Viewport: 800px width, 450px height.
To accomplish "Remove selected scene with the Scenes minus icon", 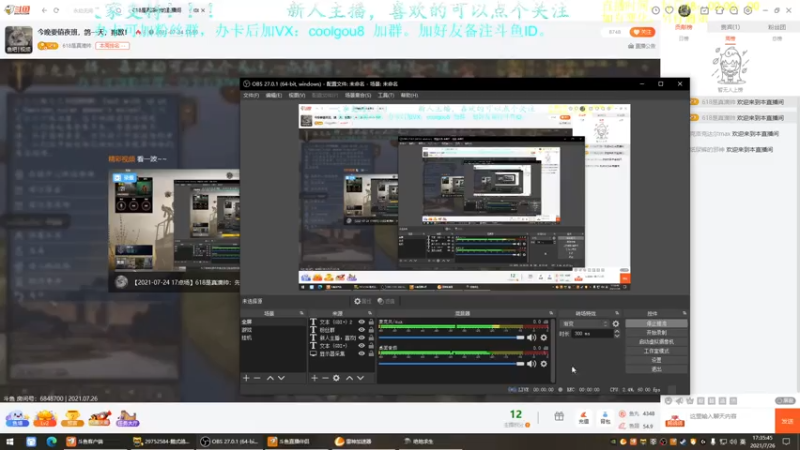I will [x=257, y=378].
